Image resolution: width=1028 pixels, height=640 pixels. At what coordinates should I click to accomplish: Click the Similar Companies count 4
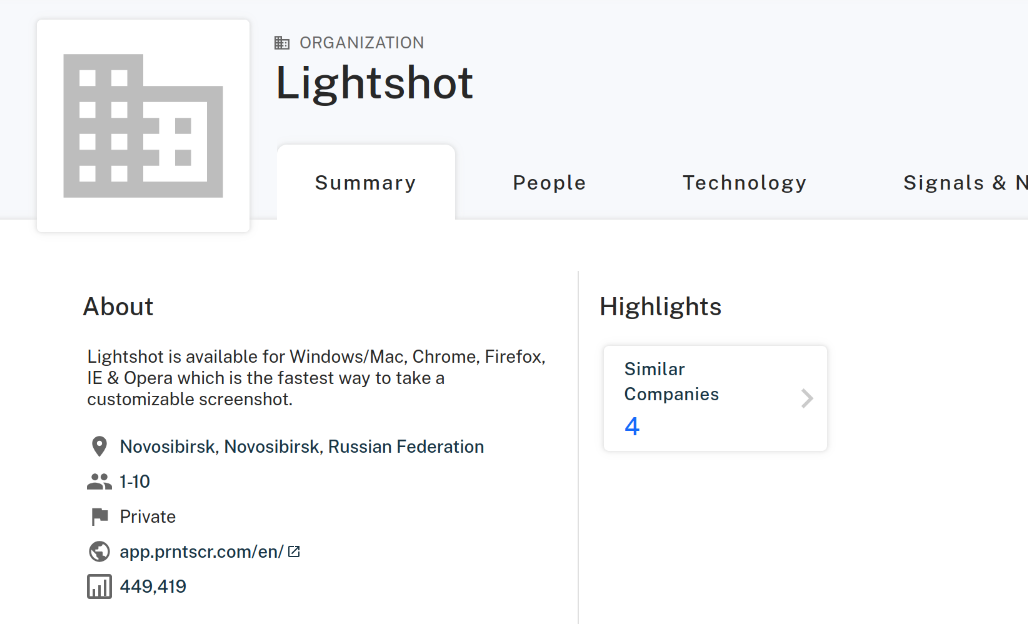coord(632,427)
